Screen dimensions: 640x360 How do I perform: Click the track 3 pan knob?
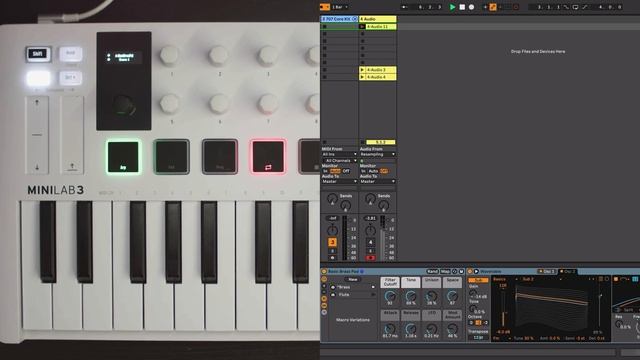click(x=332, y=231)
